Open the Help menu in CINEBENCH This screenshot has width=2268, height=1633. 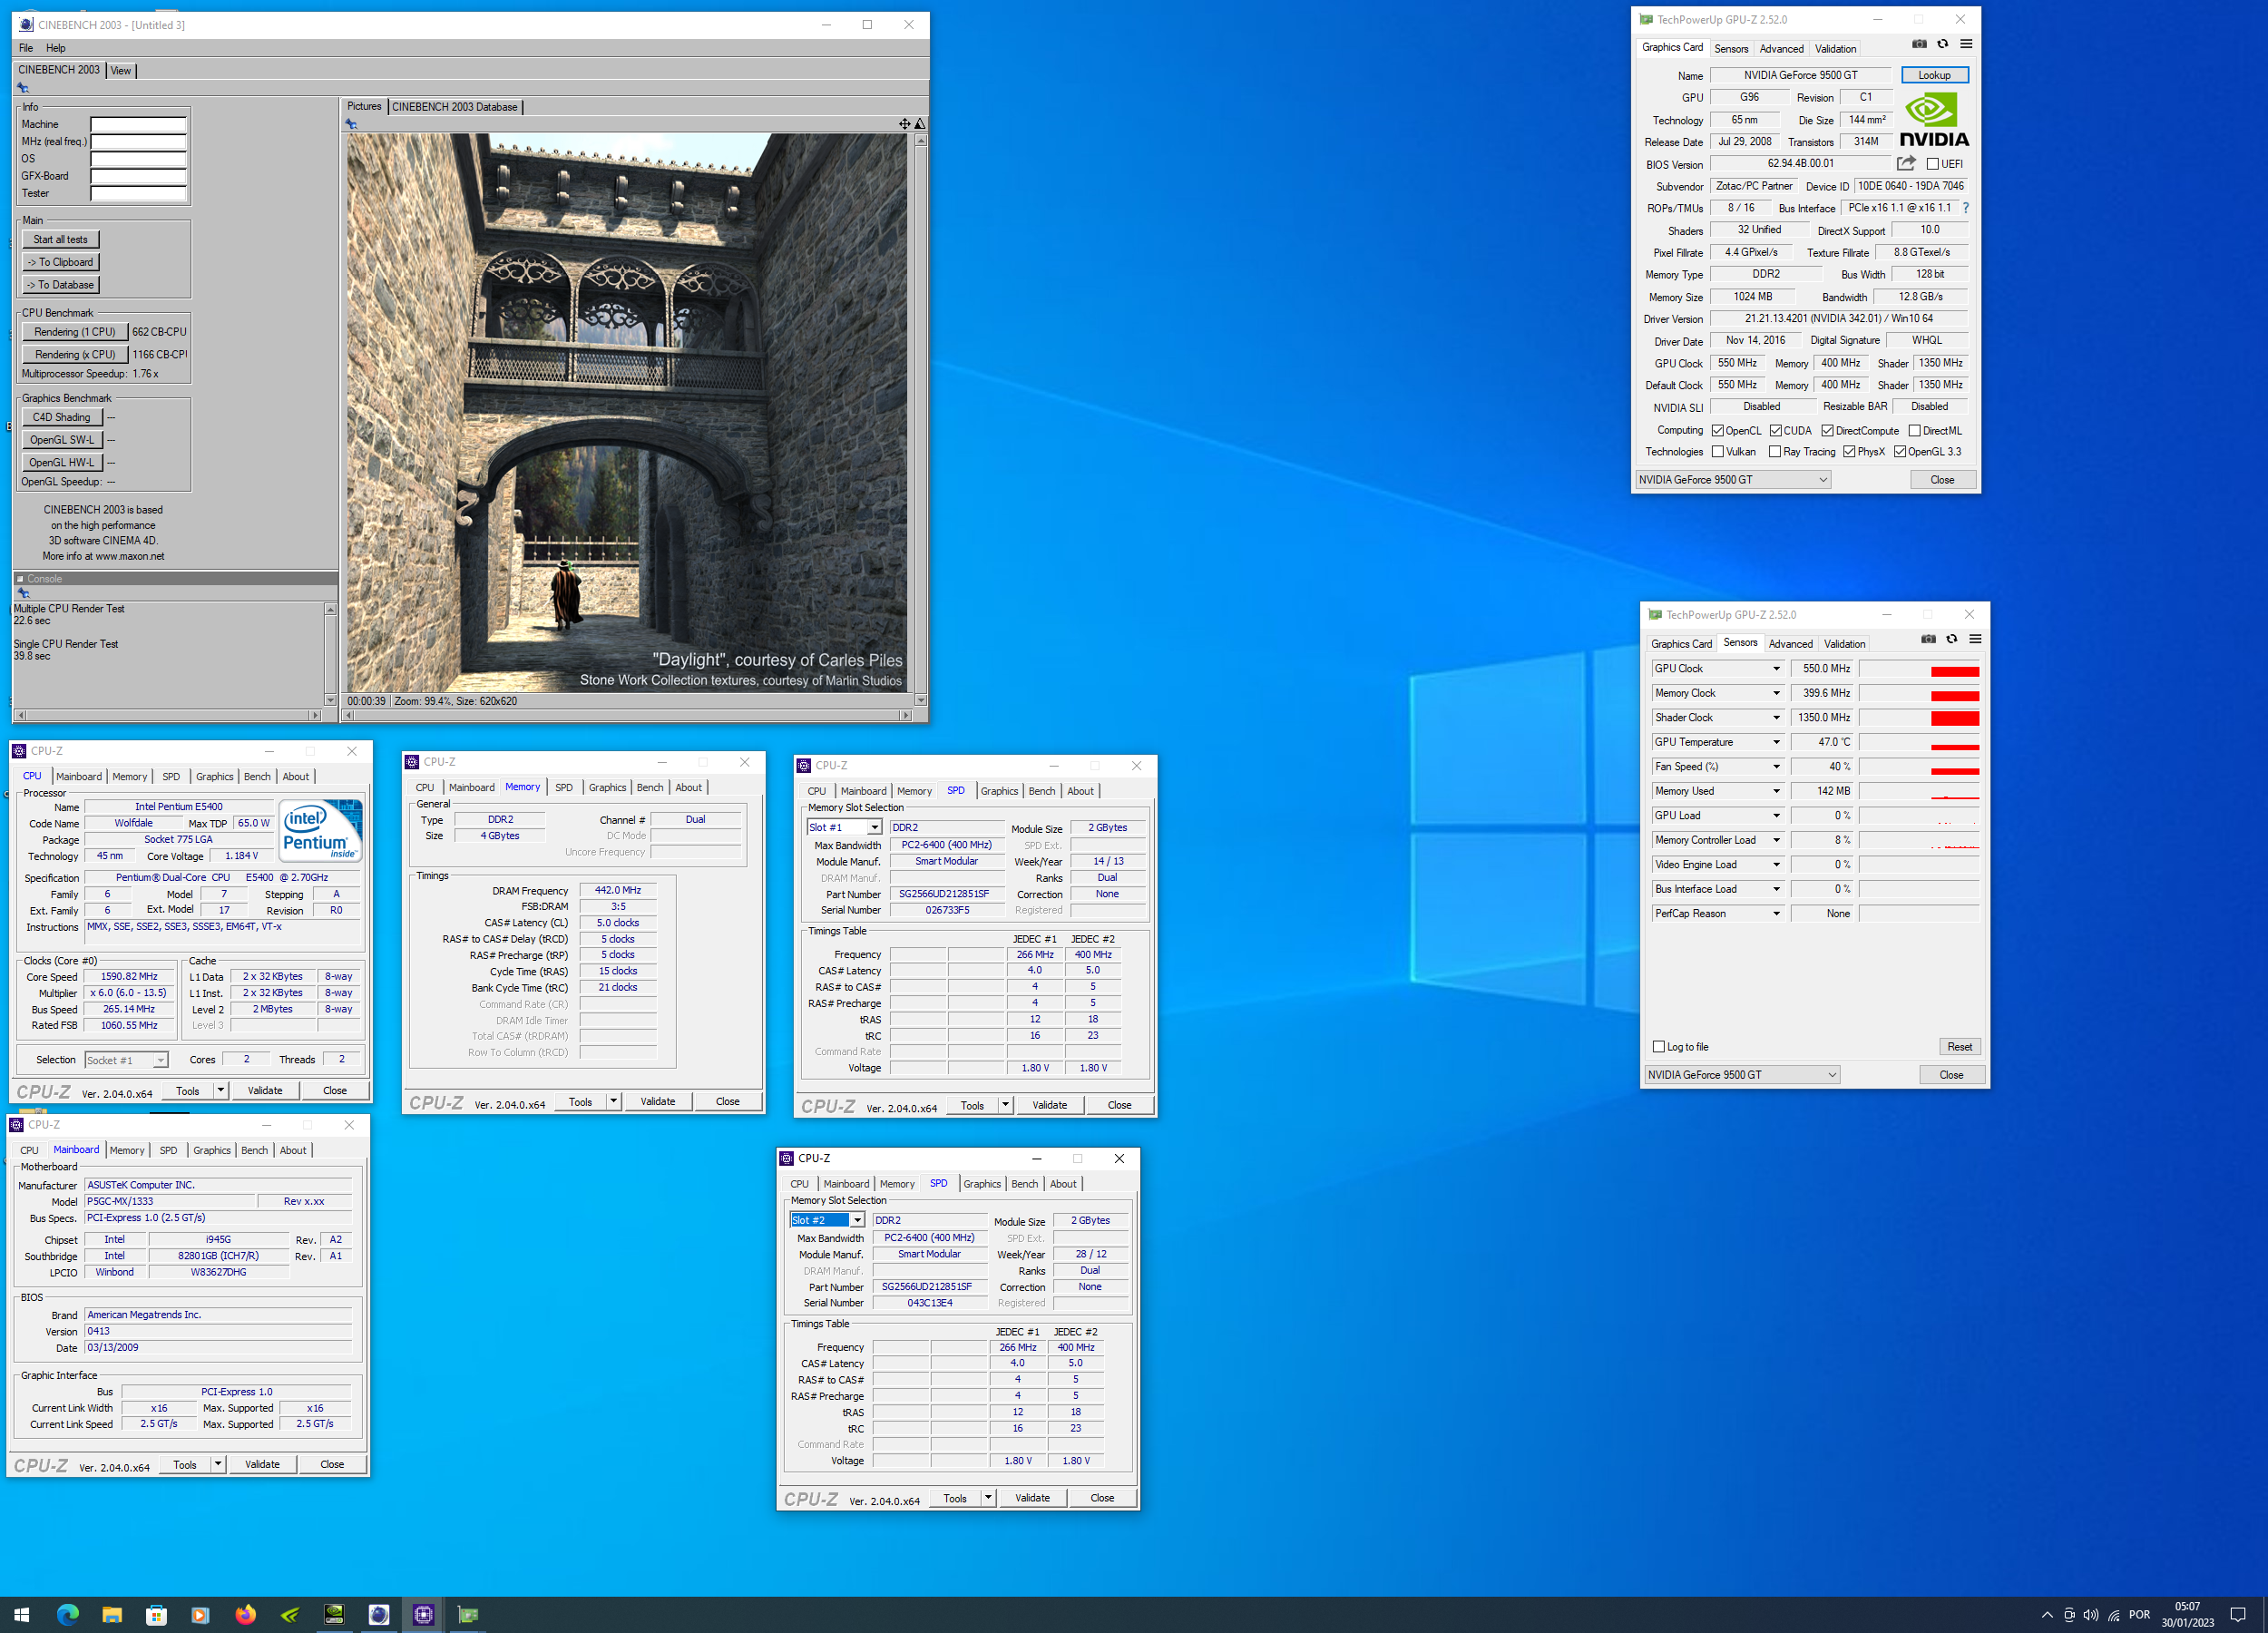point(56,48)
